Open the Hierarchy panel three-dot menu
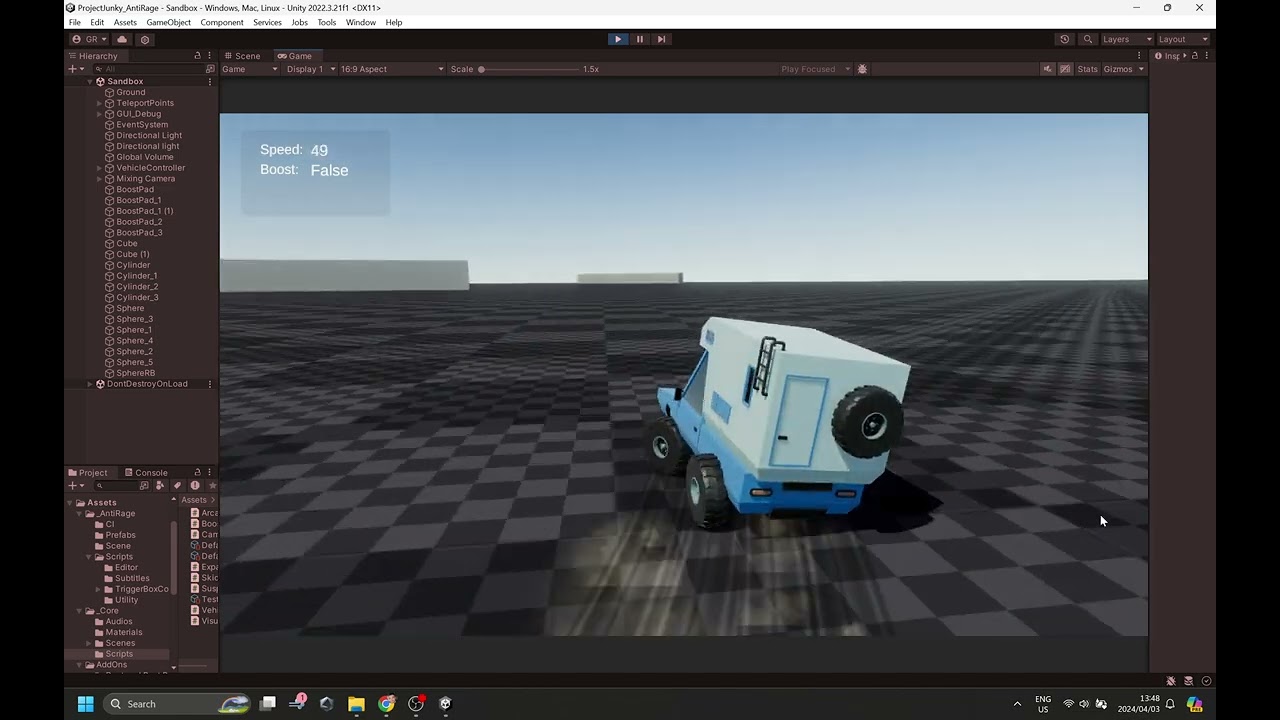Viewport: 1280px width, 720px height. click(210, 56)
